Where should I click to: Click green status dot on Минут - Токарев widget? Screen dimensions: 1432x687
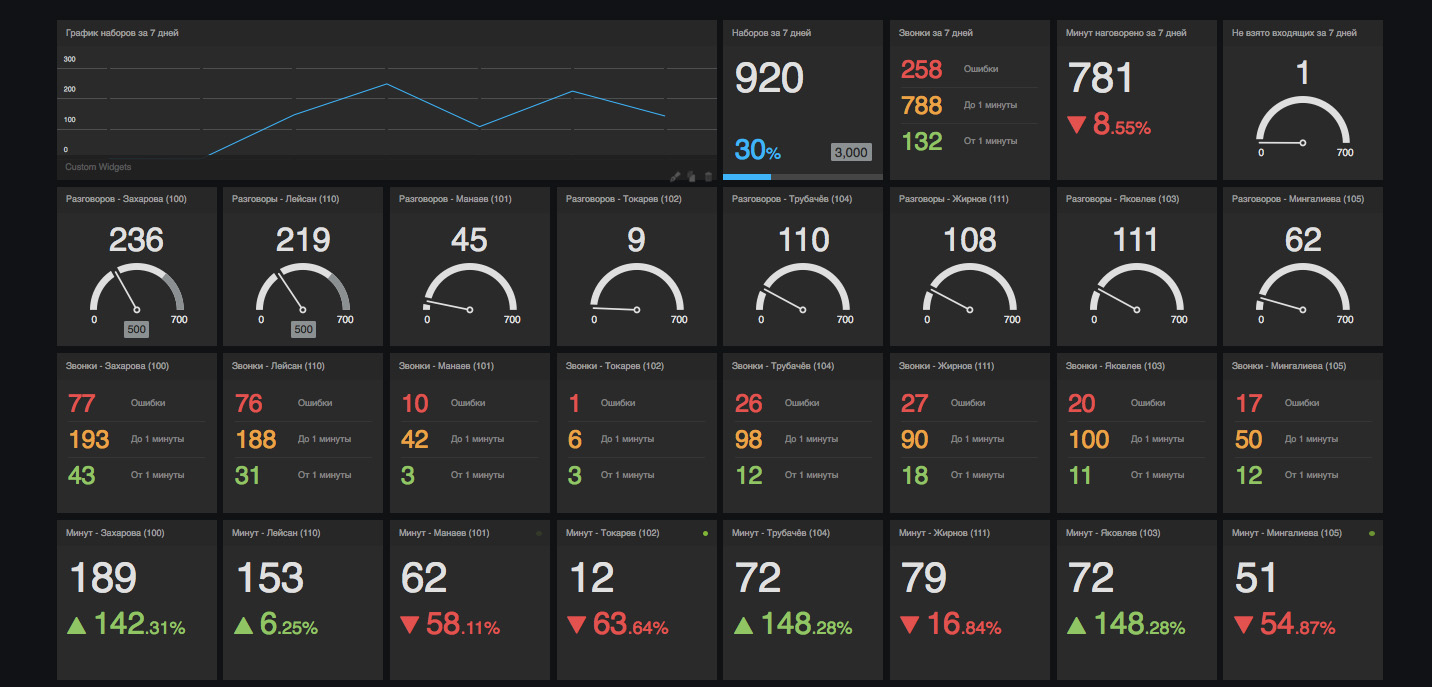click(x=705, y=534)
